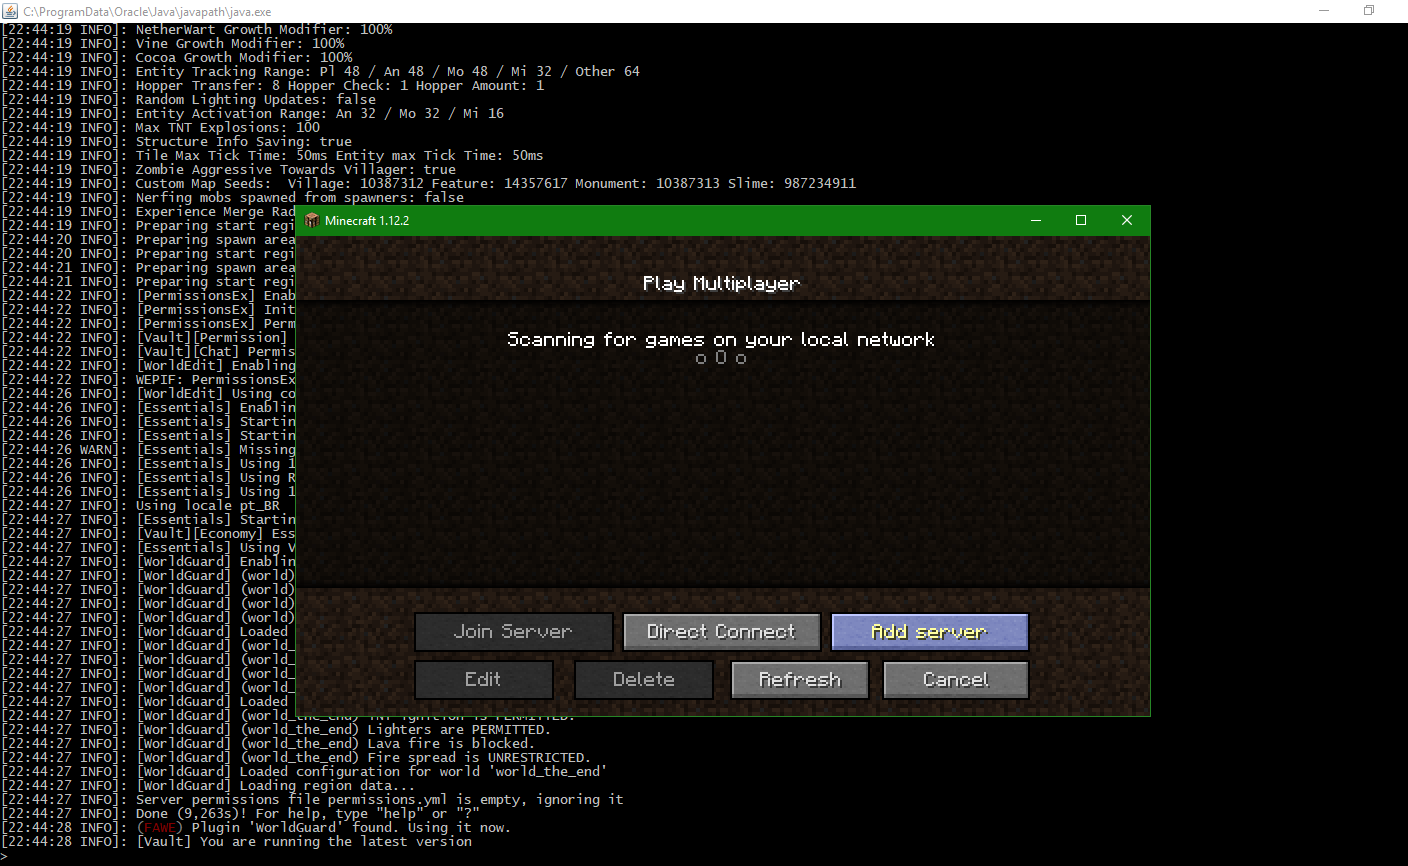
Task: Click 'Scanning for games on your local network' text
Action: pyautogui.click(x=721, y=340)
